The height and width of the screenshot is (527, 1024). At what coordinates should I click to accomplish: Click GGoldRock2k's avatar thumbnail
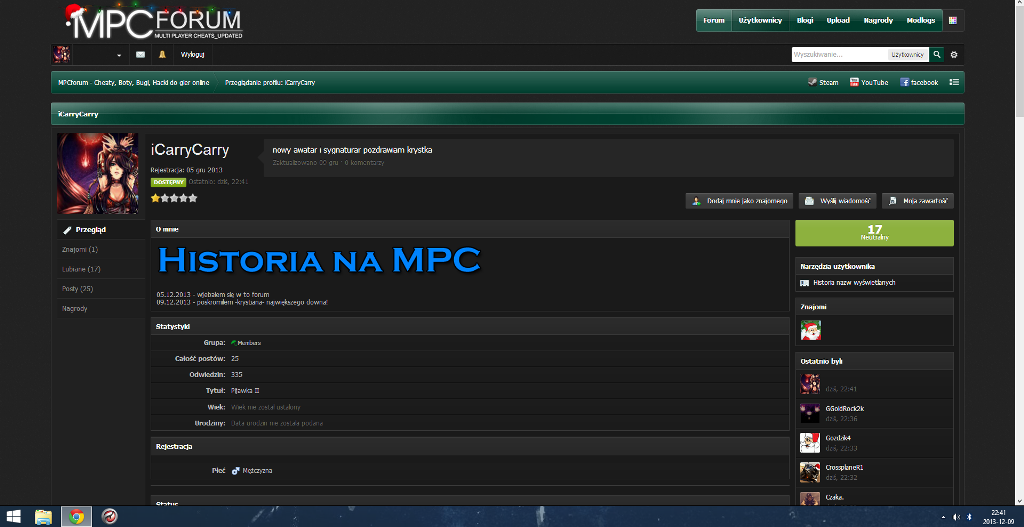click(810, 413)
